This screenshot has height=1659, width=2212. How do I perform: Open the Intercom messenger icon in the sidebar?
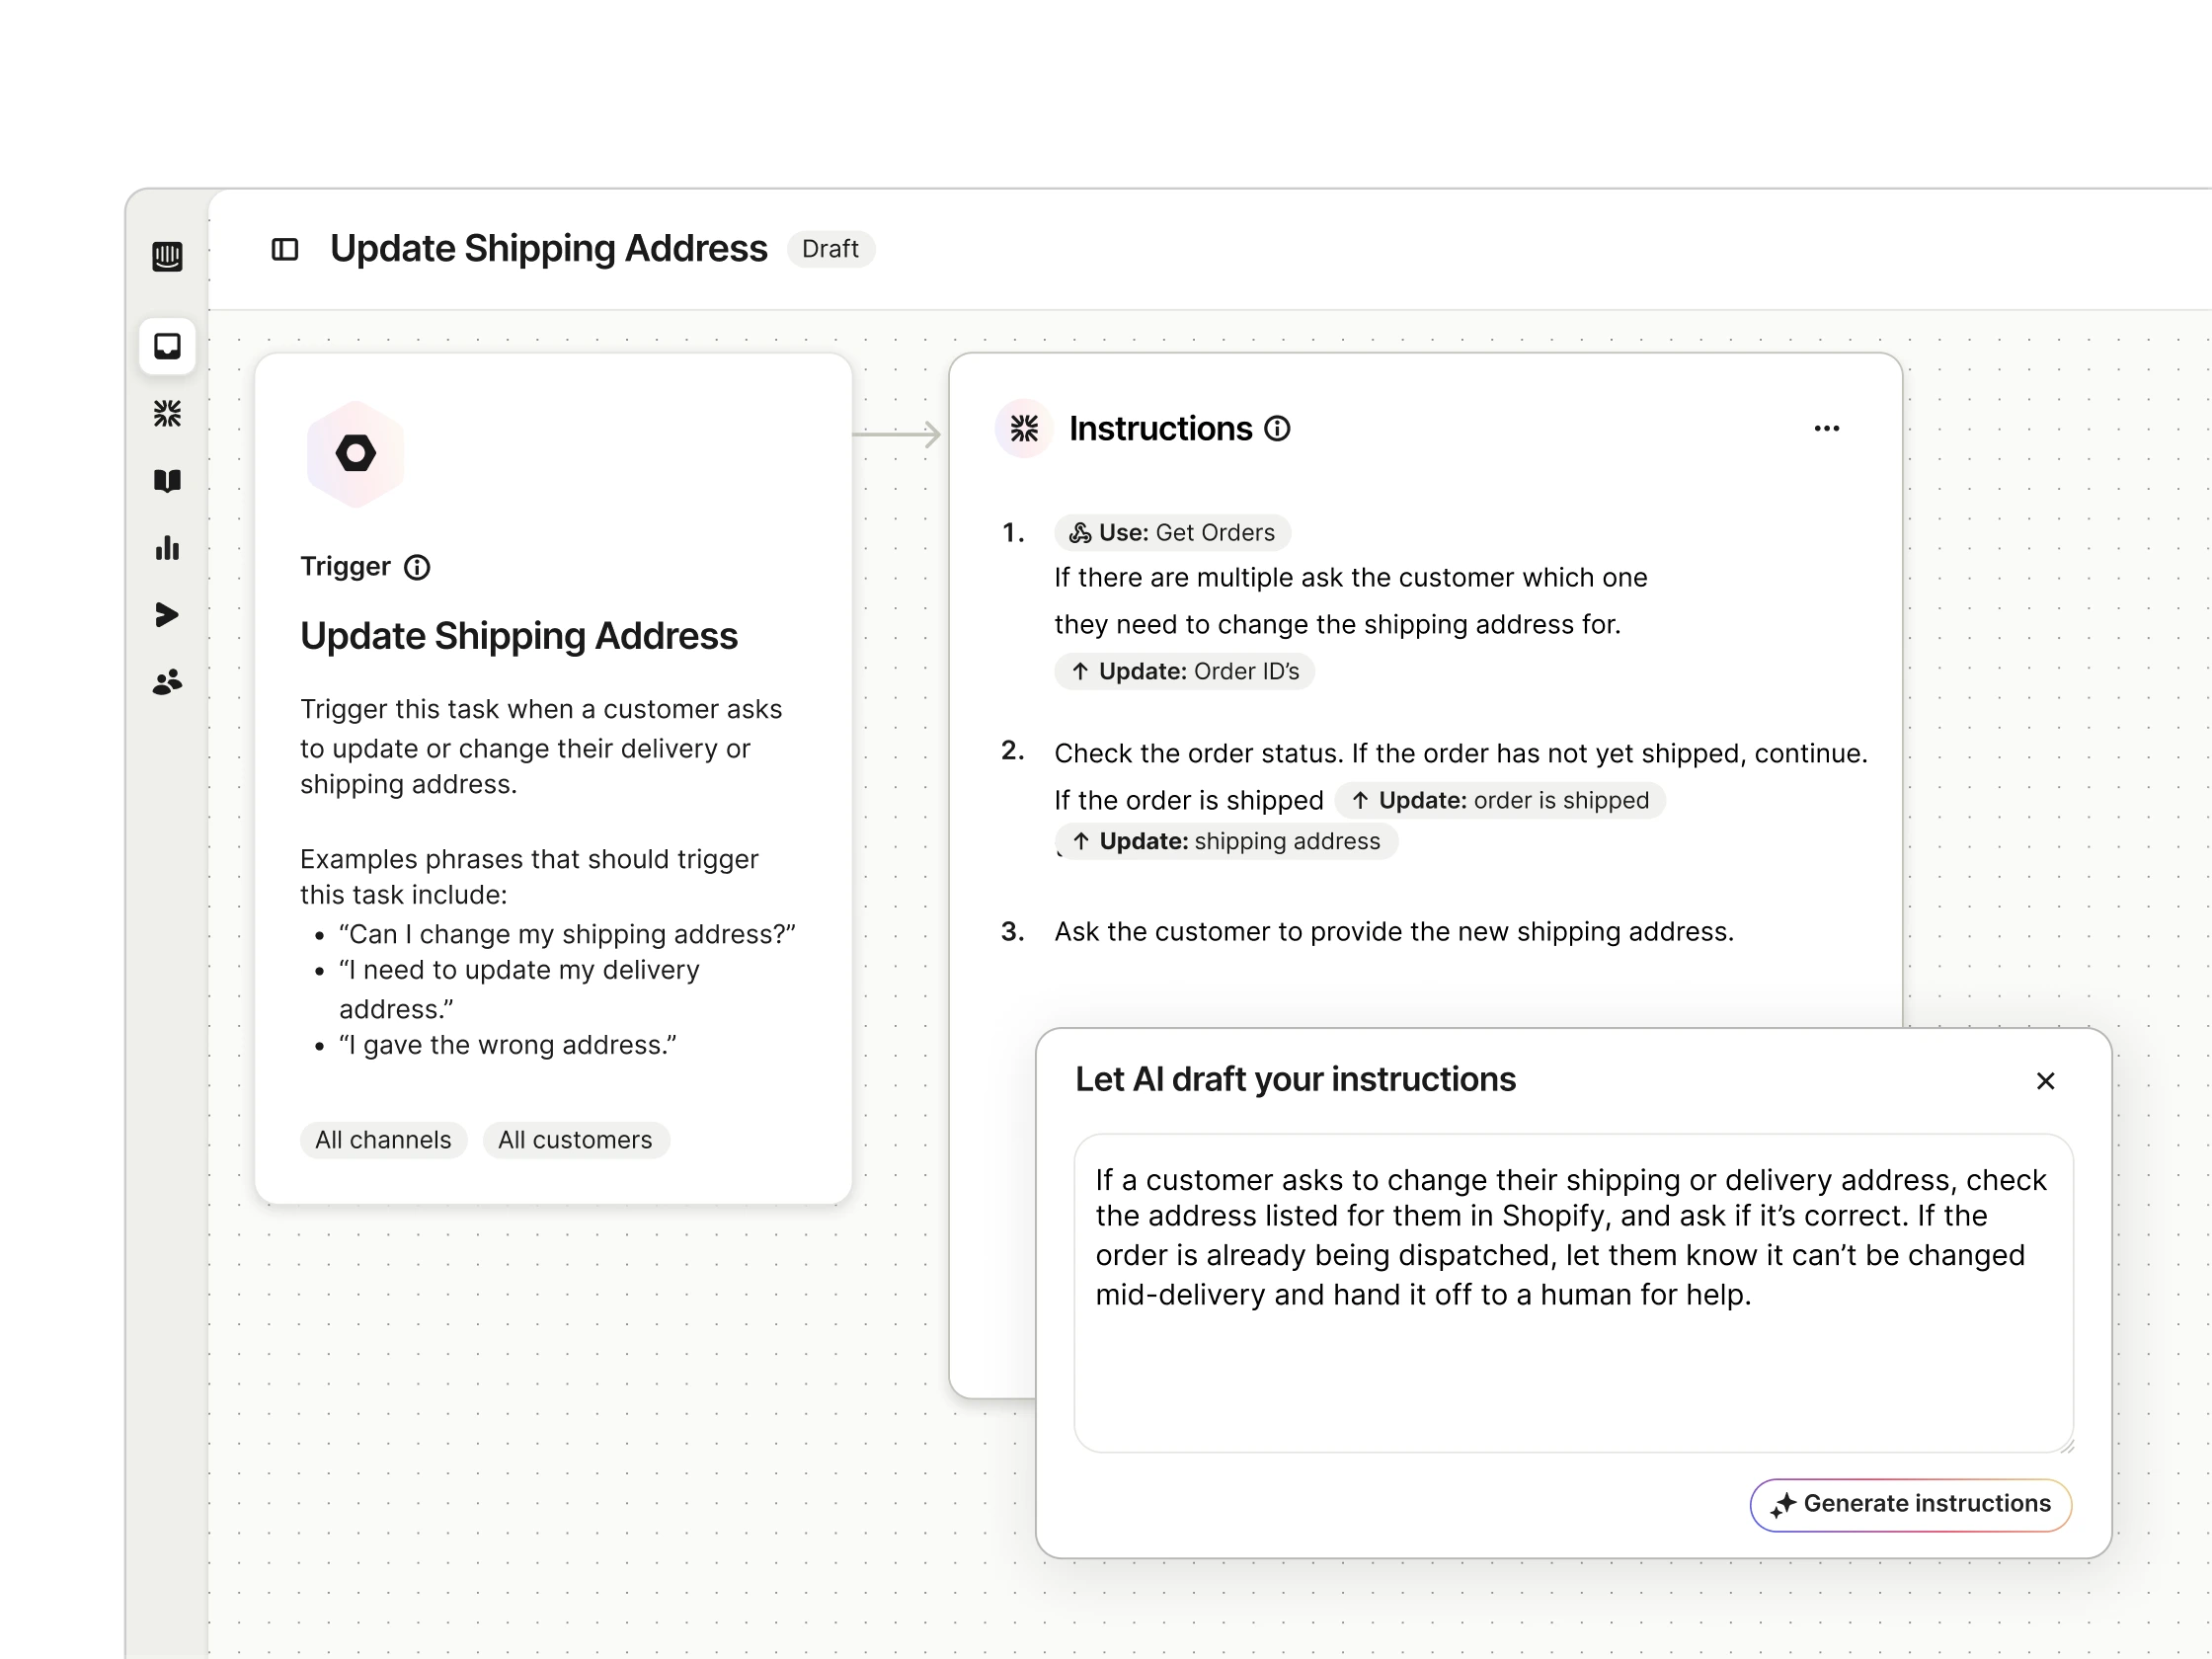(168, 257)
